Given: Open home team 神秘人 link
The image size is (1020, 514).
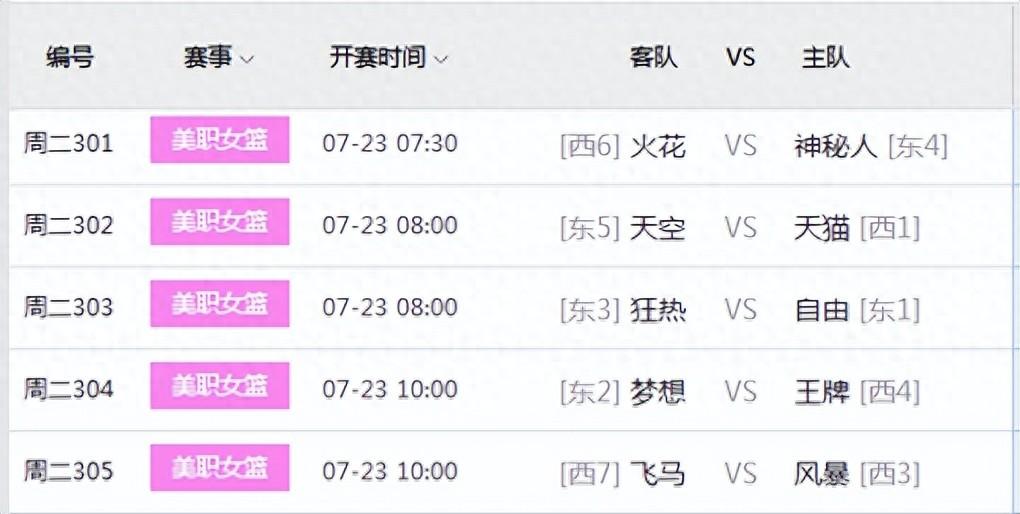Looking at the screenshot, I should (x=835, y=147).
